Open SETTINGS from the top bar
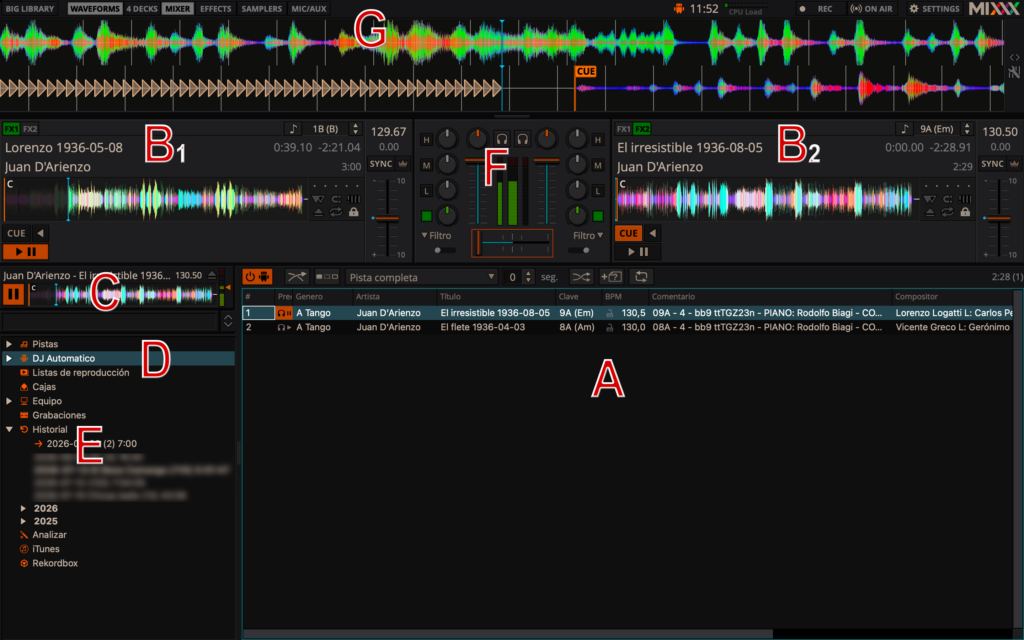The image size is (1024, 640). pos(935,8)
